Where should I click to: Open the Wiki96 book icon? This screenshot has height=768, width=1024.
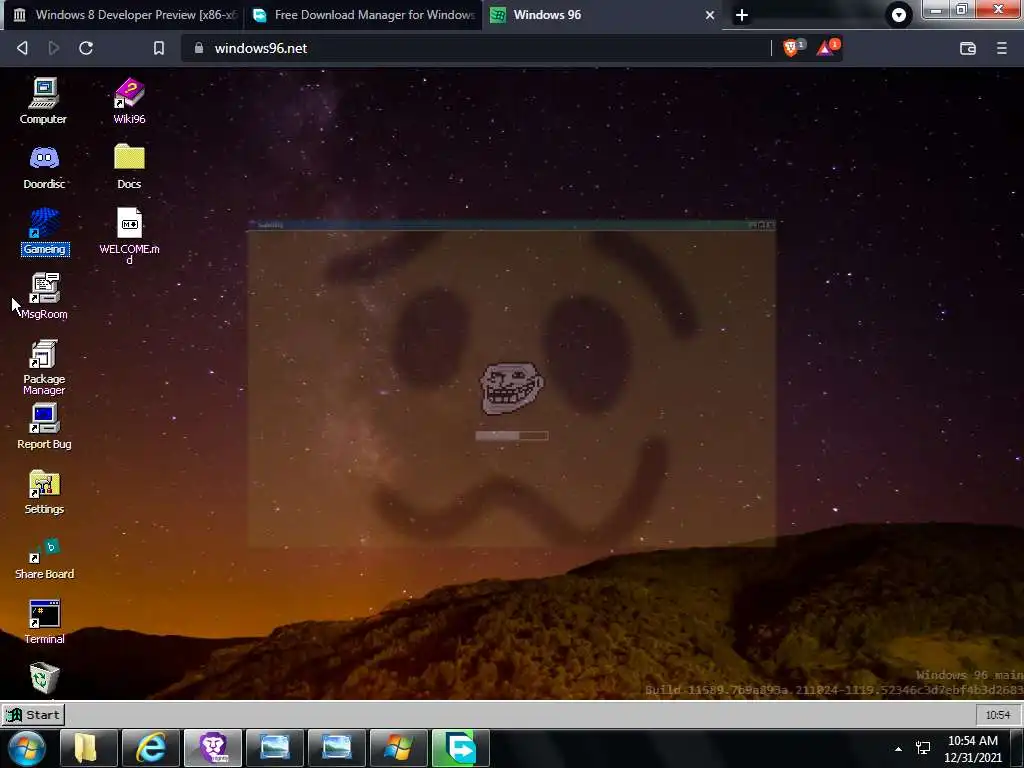(x=129, y=101)
